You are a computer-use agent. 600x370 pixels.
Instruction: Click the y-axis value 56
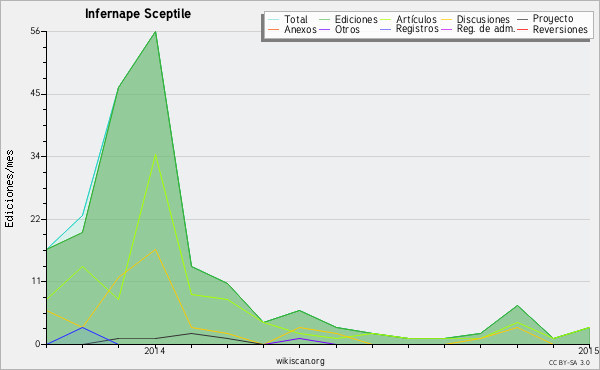coord(35,31)
